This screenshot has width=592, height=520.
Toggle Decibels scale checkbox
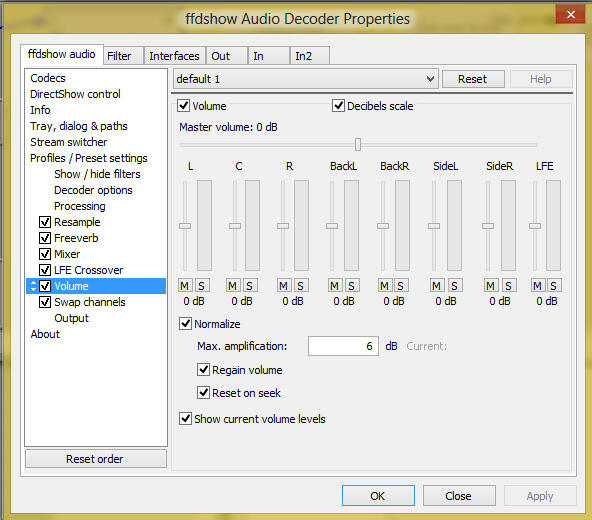pyautogui.click(x=338, y=106)
